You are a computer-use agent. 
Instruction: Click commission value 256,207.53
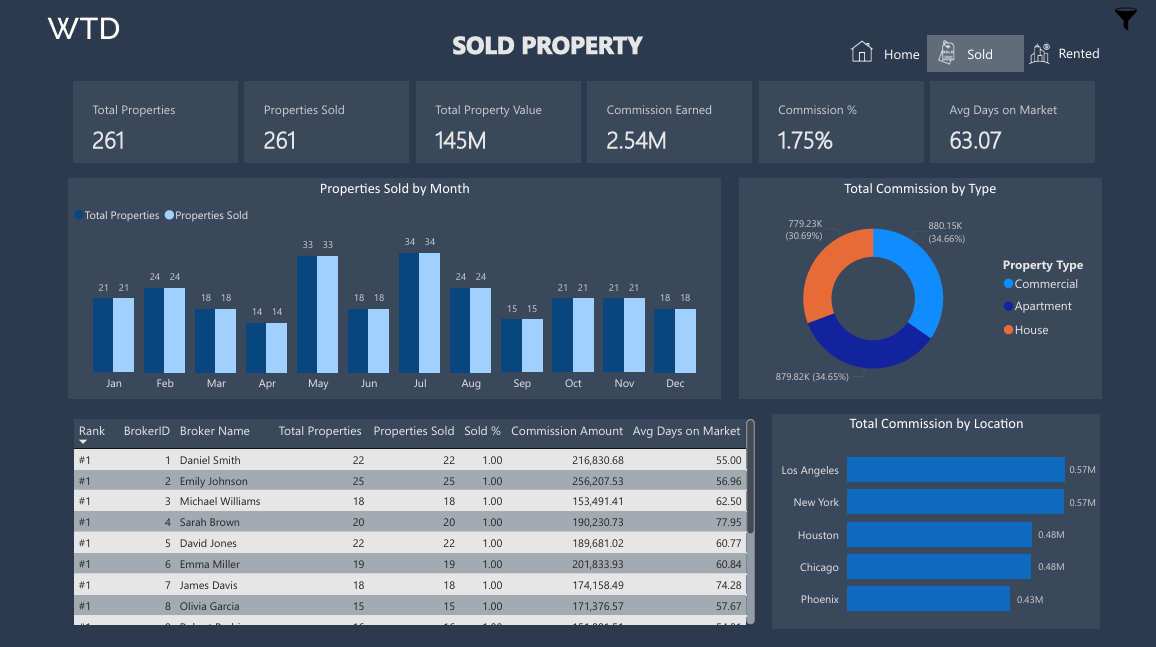598,481
